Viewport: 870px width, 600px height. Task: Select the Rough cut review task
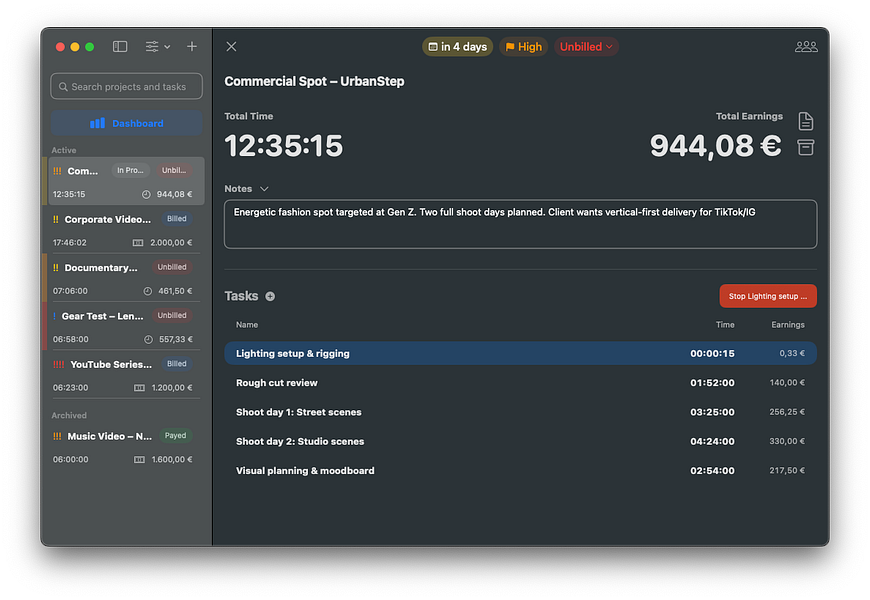pyautogui.click(x=520, y=383)
